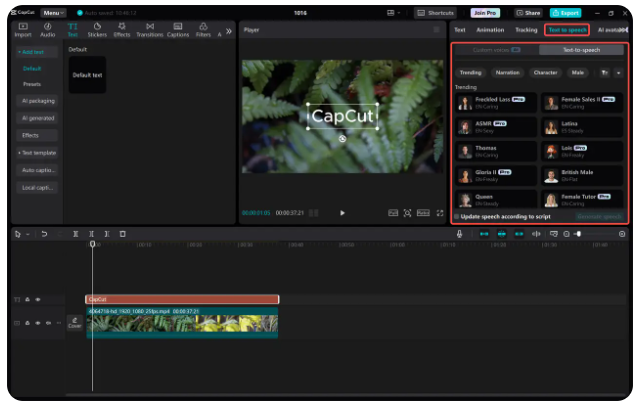Screen dimensions: 642x411
Task: Switch to the Custom voices tab
Action: pyautogui.click(x=496, y=49)
